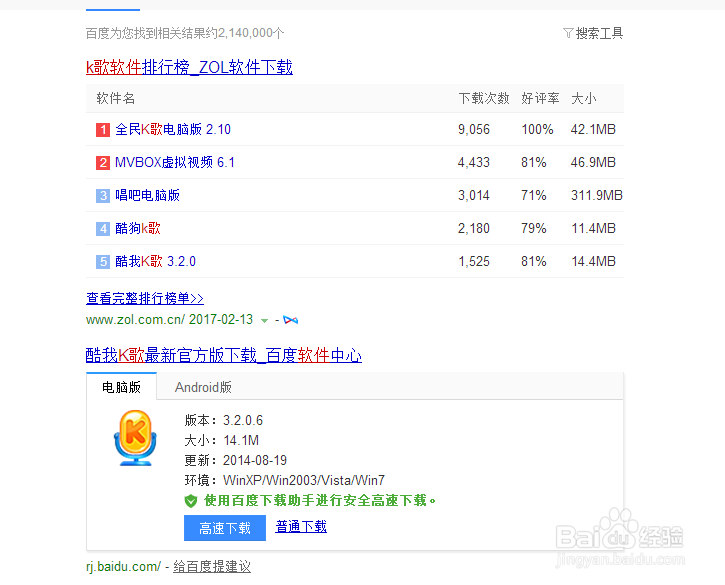This screenshot has height=585, width=725.
Task: Click www.zol.com.cn/ green URL text
Action: 135,320
